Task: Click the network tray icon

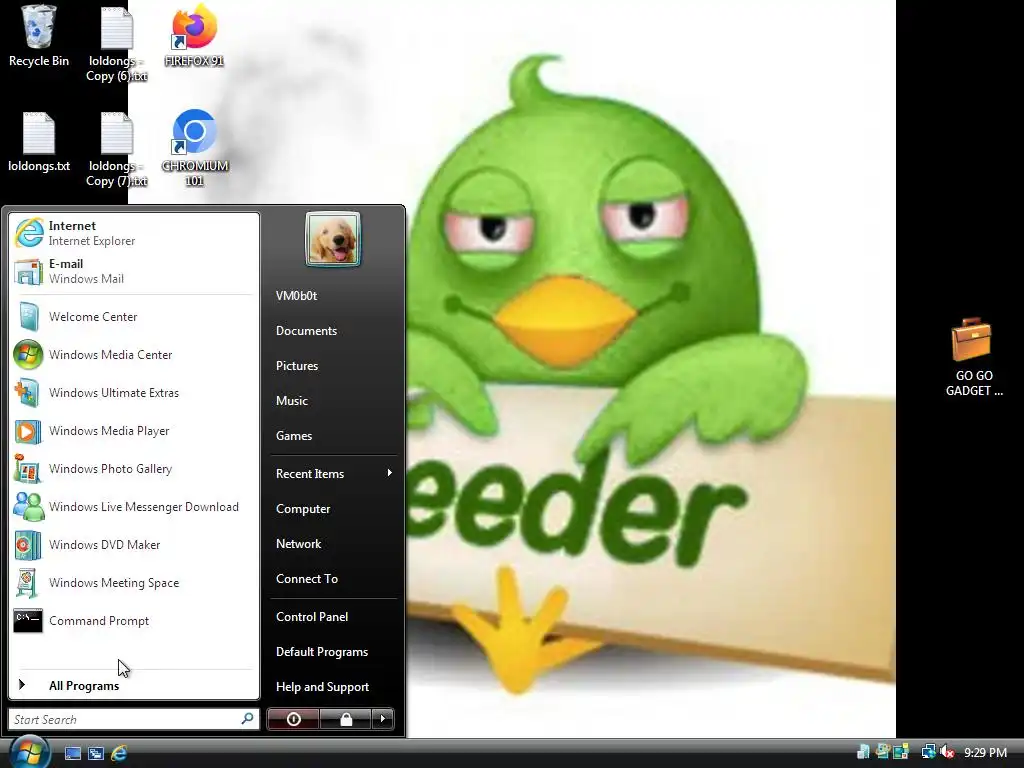Action: click(928, 752)
